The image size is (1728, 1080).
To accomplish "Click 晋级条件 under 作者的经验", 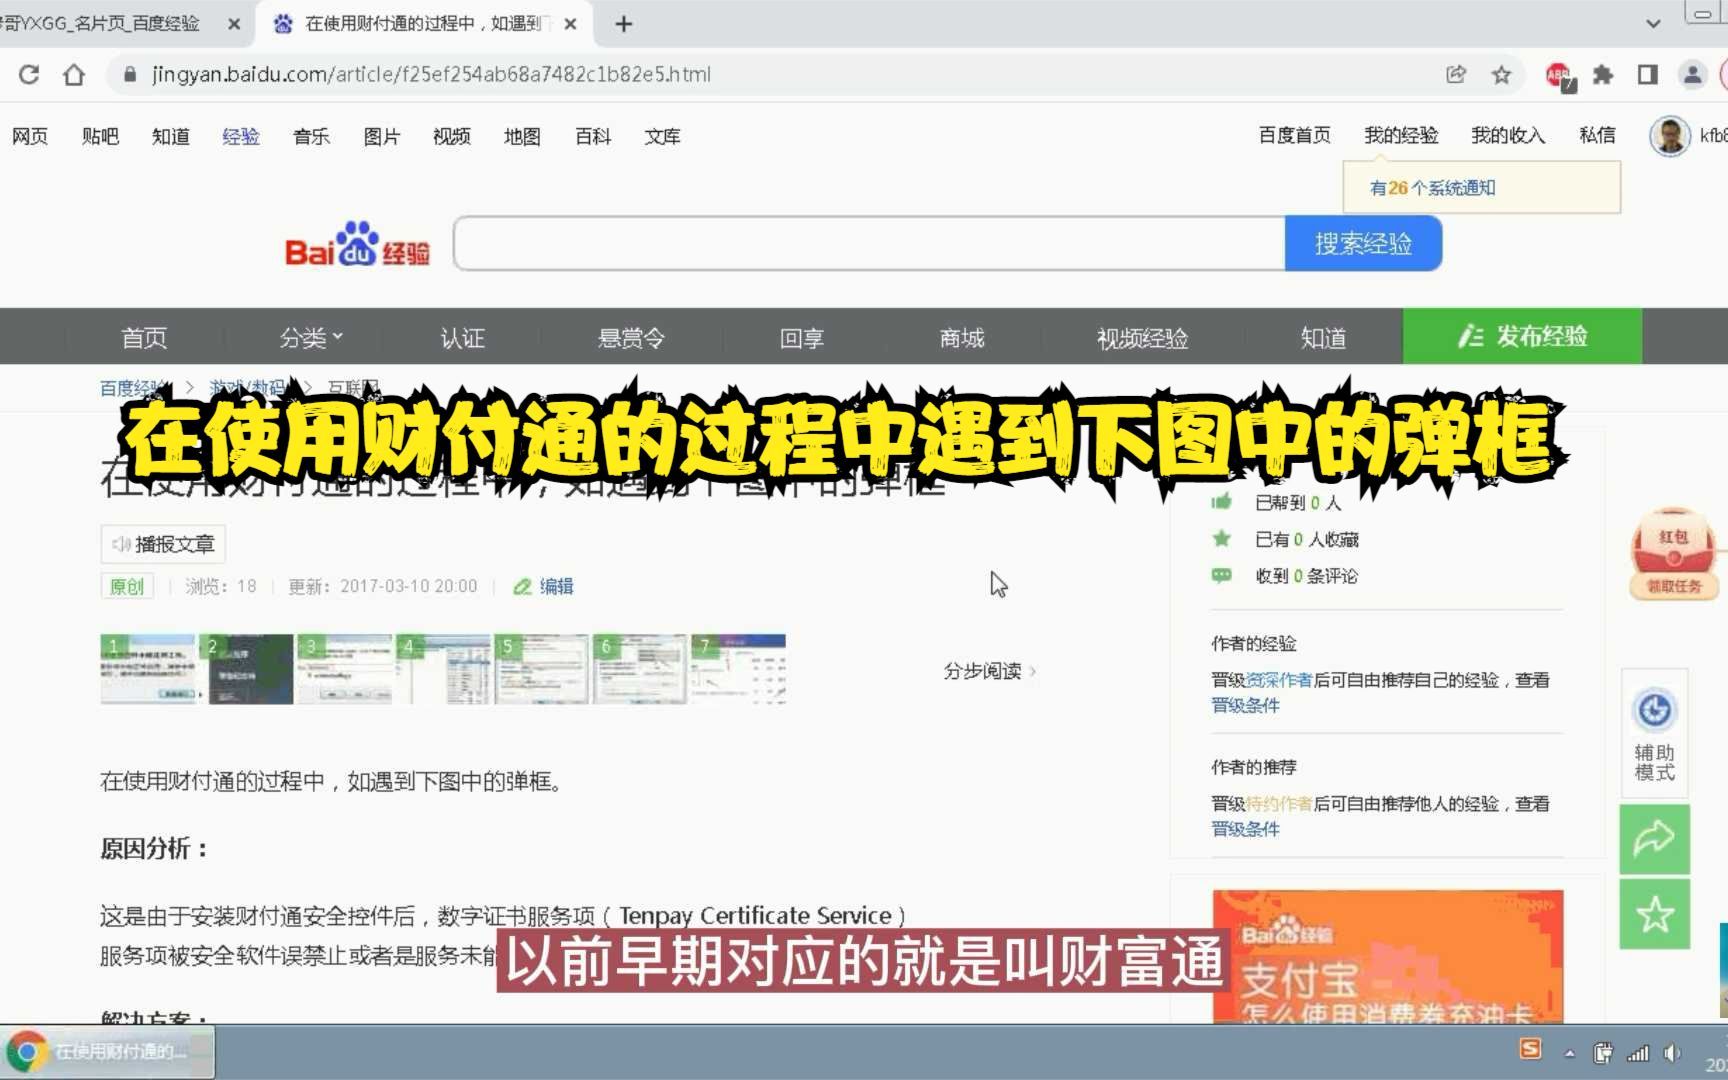I will [1245, 705].
